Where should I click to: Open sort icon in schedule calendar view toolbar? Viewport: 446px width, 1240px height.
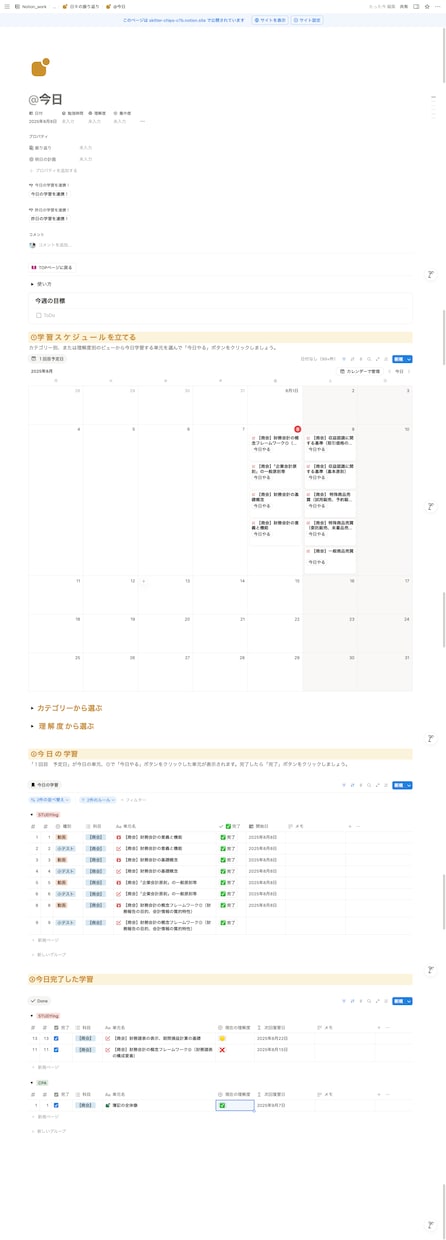(353, 359)
